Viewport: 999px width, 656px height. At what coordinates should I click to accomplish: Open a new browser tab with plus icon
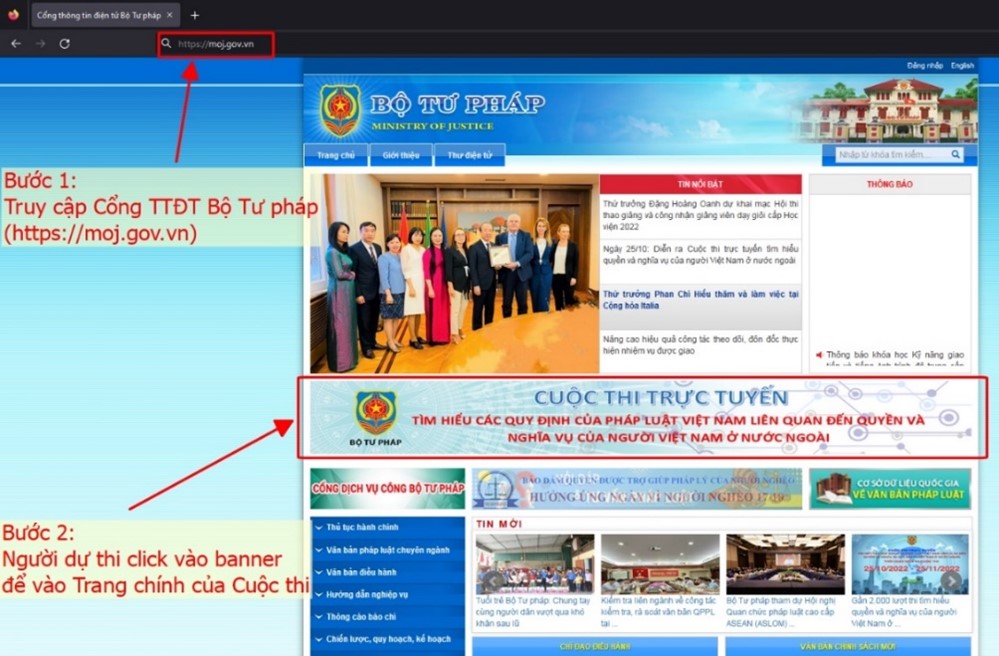195,15
